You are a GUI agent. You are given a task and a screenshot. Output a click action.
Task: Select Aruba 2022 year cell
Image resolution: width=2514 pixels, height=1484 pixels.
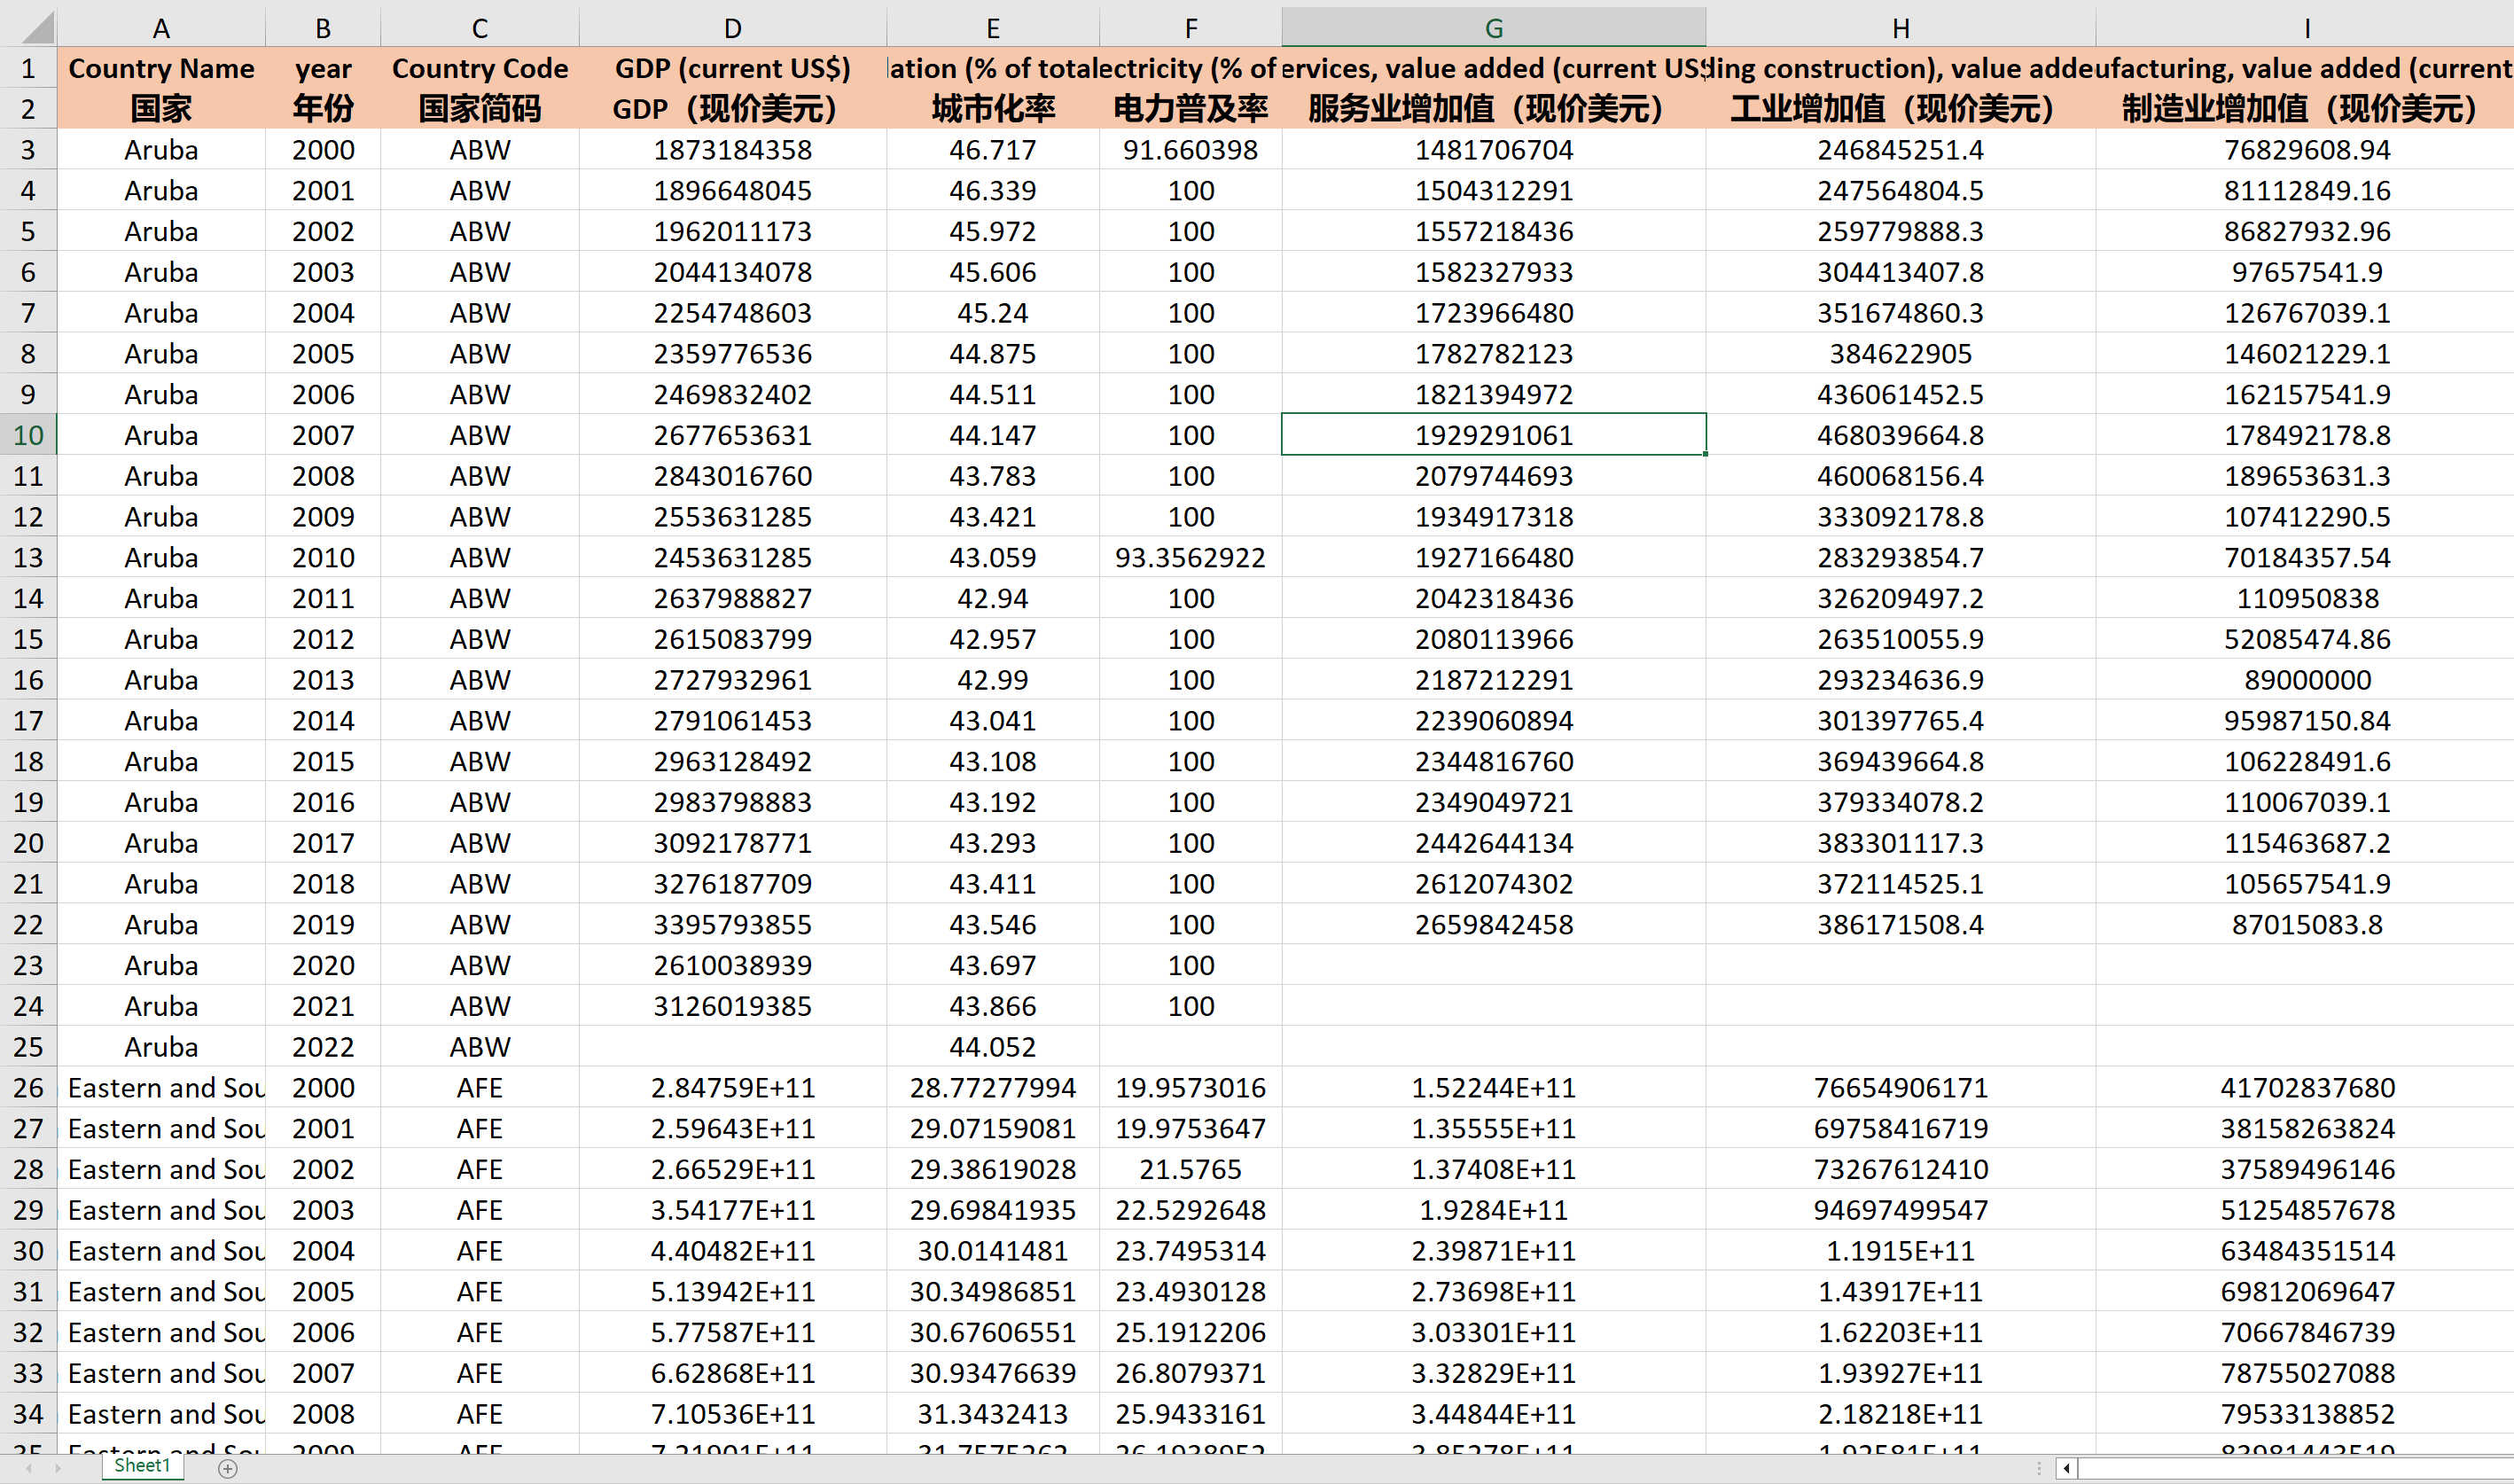(323, 1047)
